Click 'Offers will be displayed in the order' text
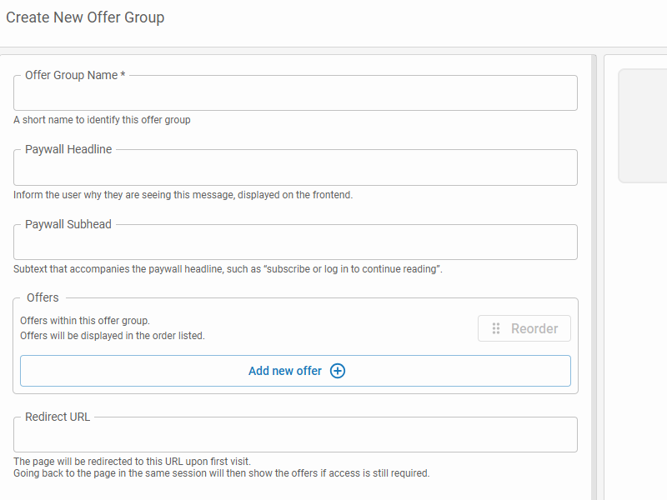This screenshot has width=667, height=500. (x=112, y=336)
